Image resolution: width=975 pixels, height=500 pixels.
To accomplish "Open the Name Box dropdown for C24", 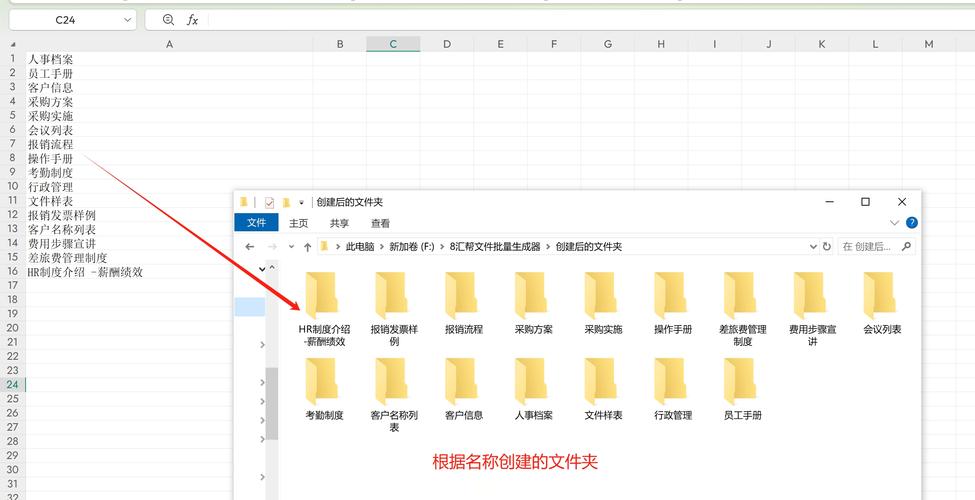I will click(x=128, y=20).
